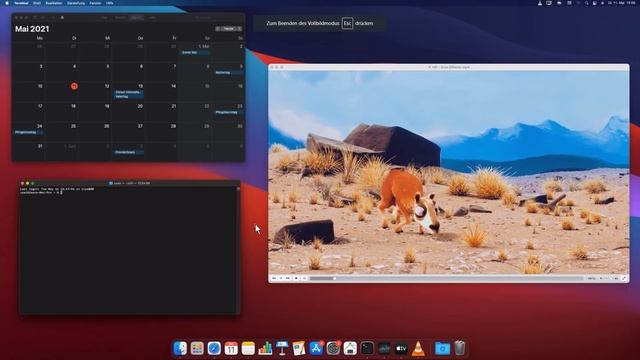Open Apple TV in the dock
The image size is (640, 360).
pos(401,348)
